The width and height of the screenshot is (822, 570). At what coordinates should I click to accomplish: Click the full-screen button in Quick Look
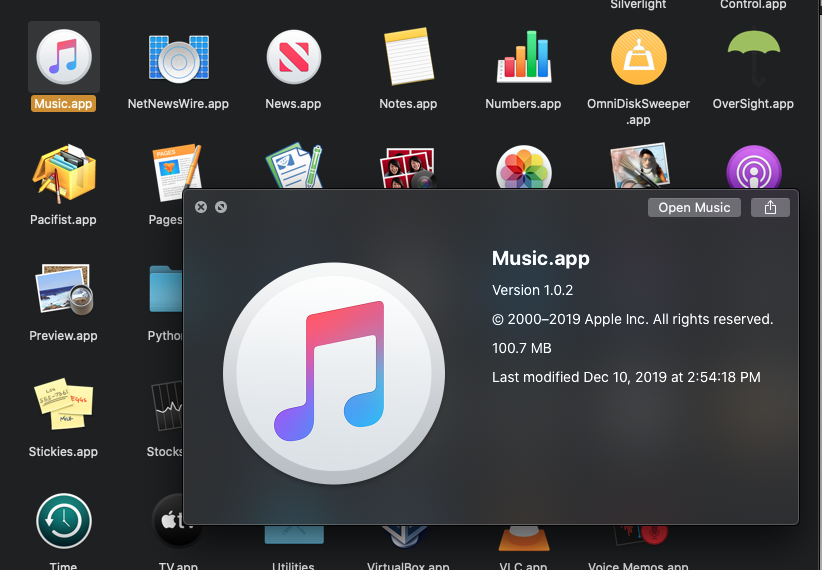point(221,207)
